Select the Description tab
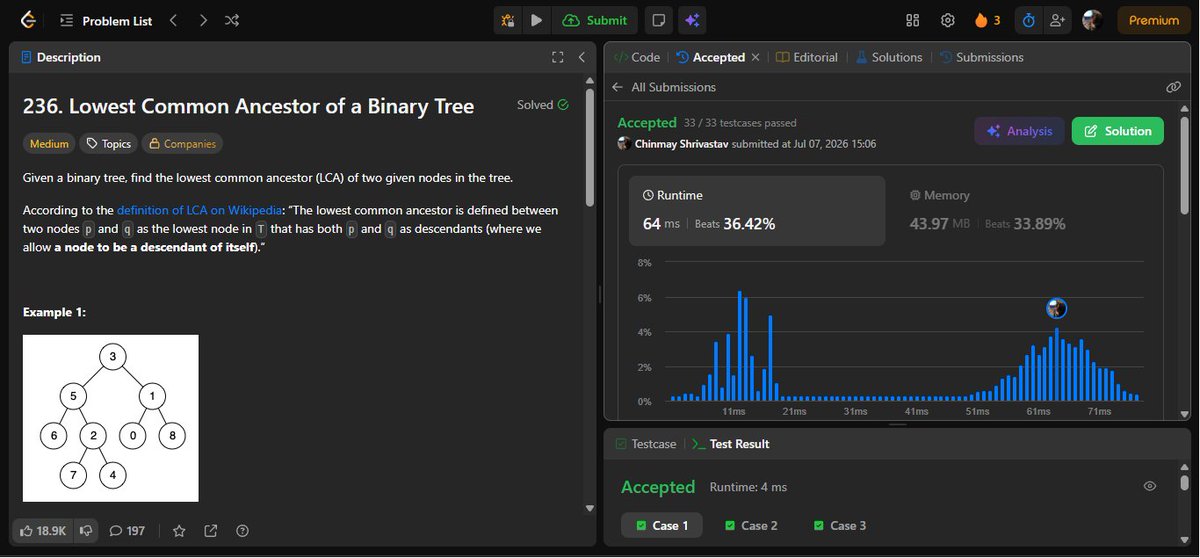 (x=61, y=58)
